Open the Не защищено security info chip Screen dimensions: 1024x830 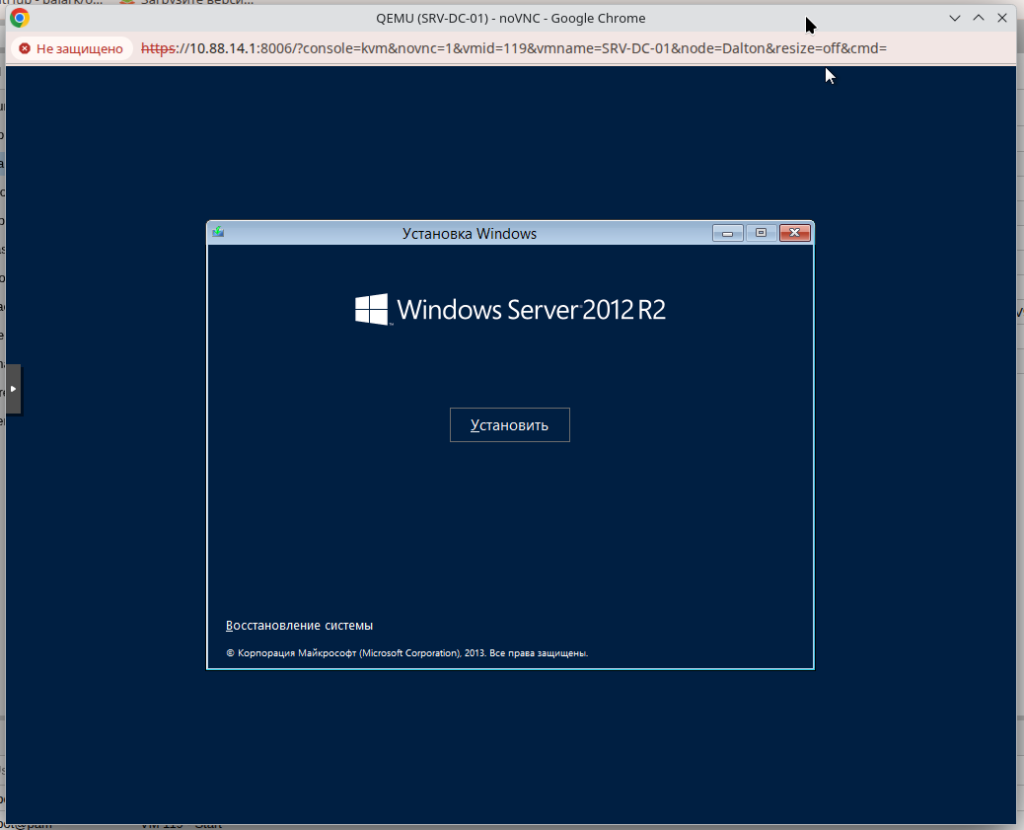tap(70, 48)
